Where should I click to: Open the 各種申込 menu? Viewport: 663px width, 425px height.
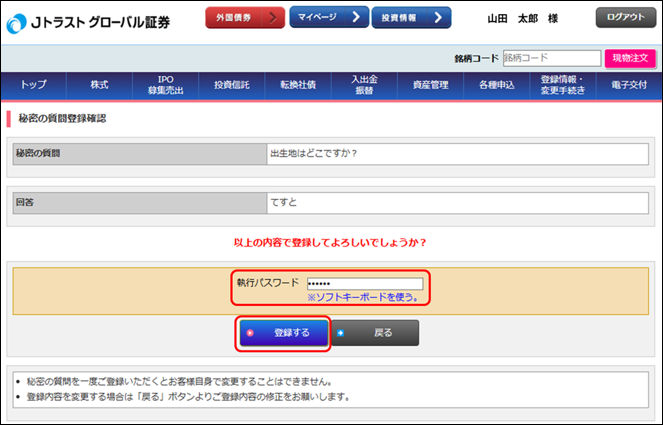tap(497, 85)
